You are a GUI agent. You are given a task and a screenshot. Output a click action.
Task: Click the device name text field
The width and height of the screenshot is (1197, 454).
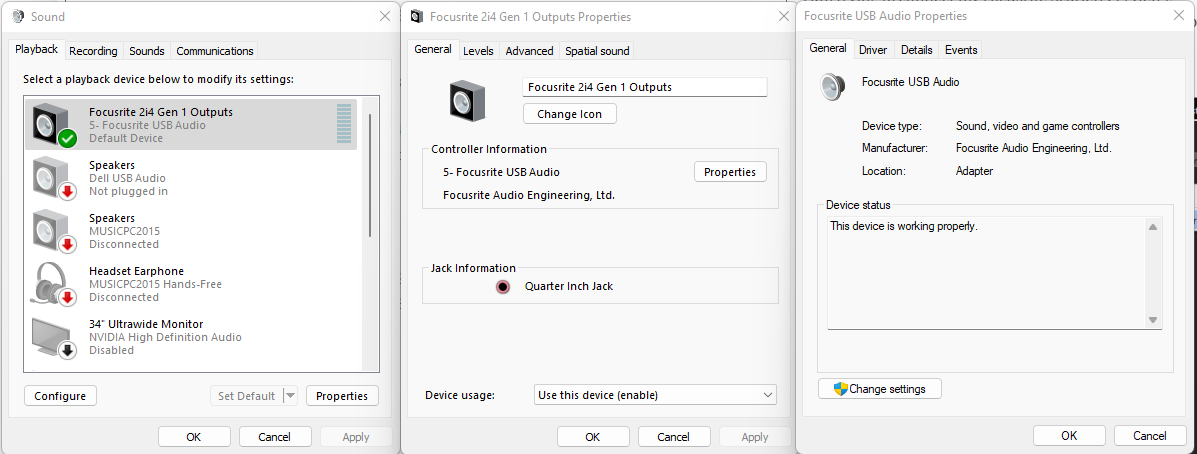click(645, 87)
